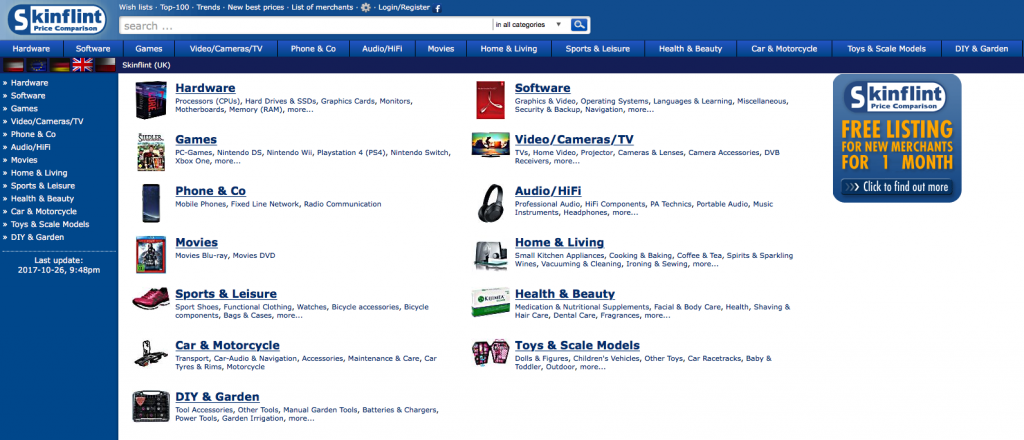Select the Polish flag site

coord(105,65)
